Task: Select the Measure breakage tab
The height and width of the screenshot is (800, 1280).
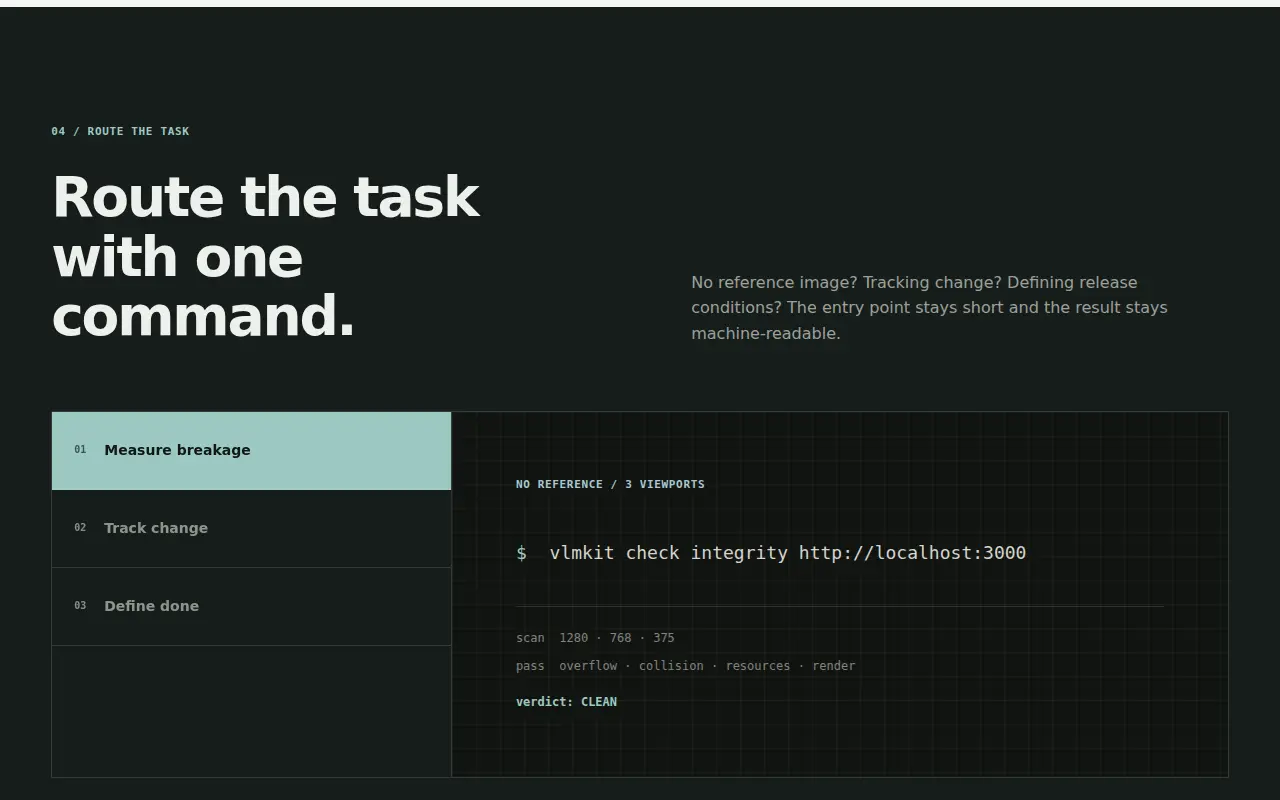Action: 251,450
